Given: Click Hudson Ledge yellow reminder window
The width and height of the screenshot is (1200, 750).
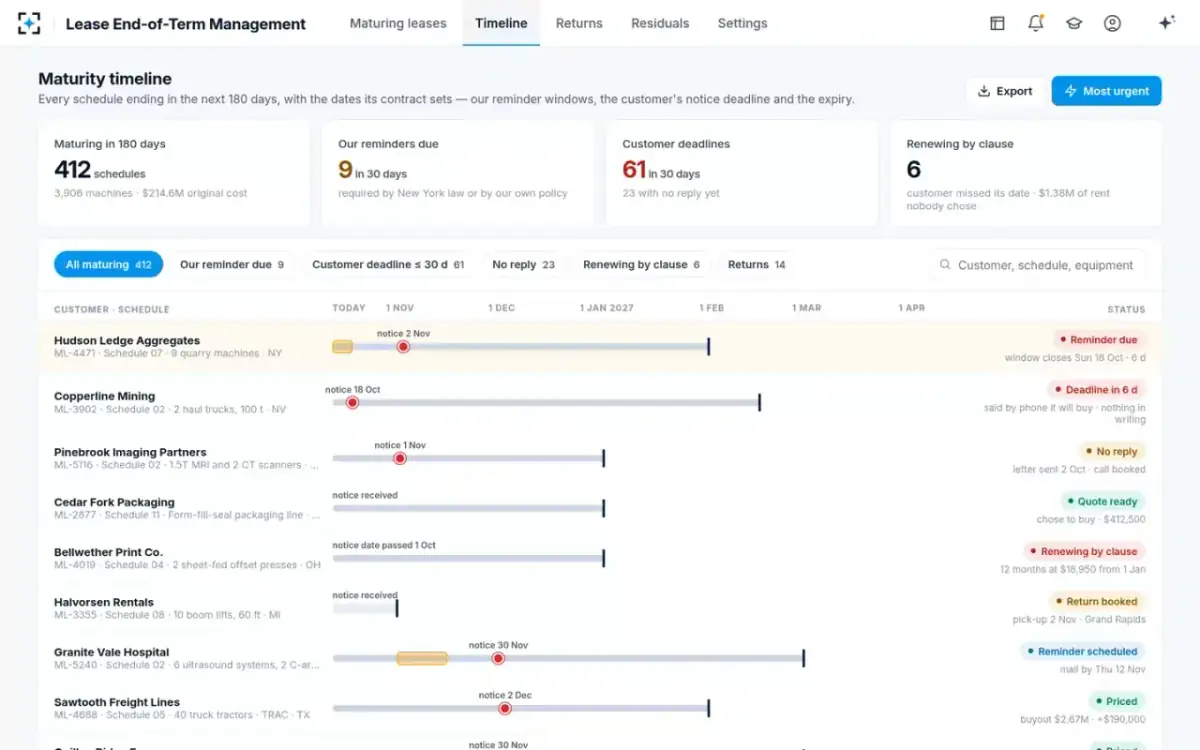Looking at the screenshot, I should [x=342, y=347].
